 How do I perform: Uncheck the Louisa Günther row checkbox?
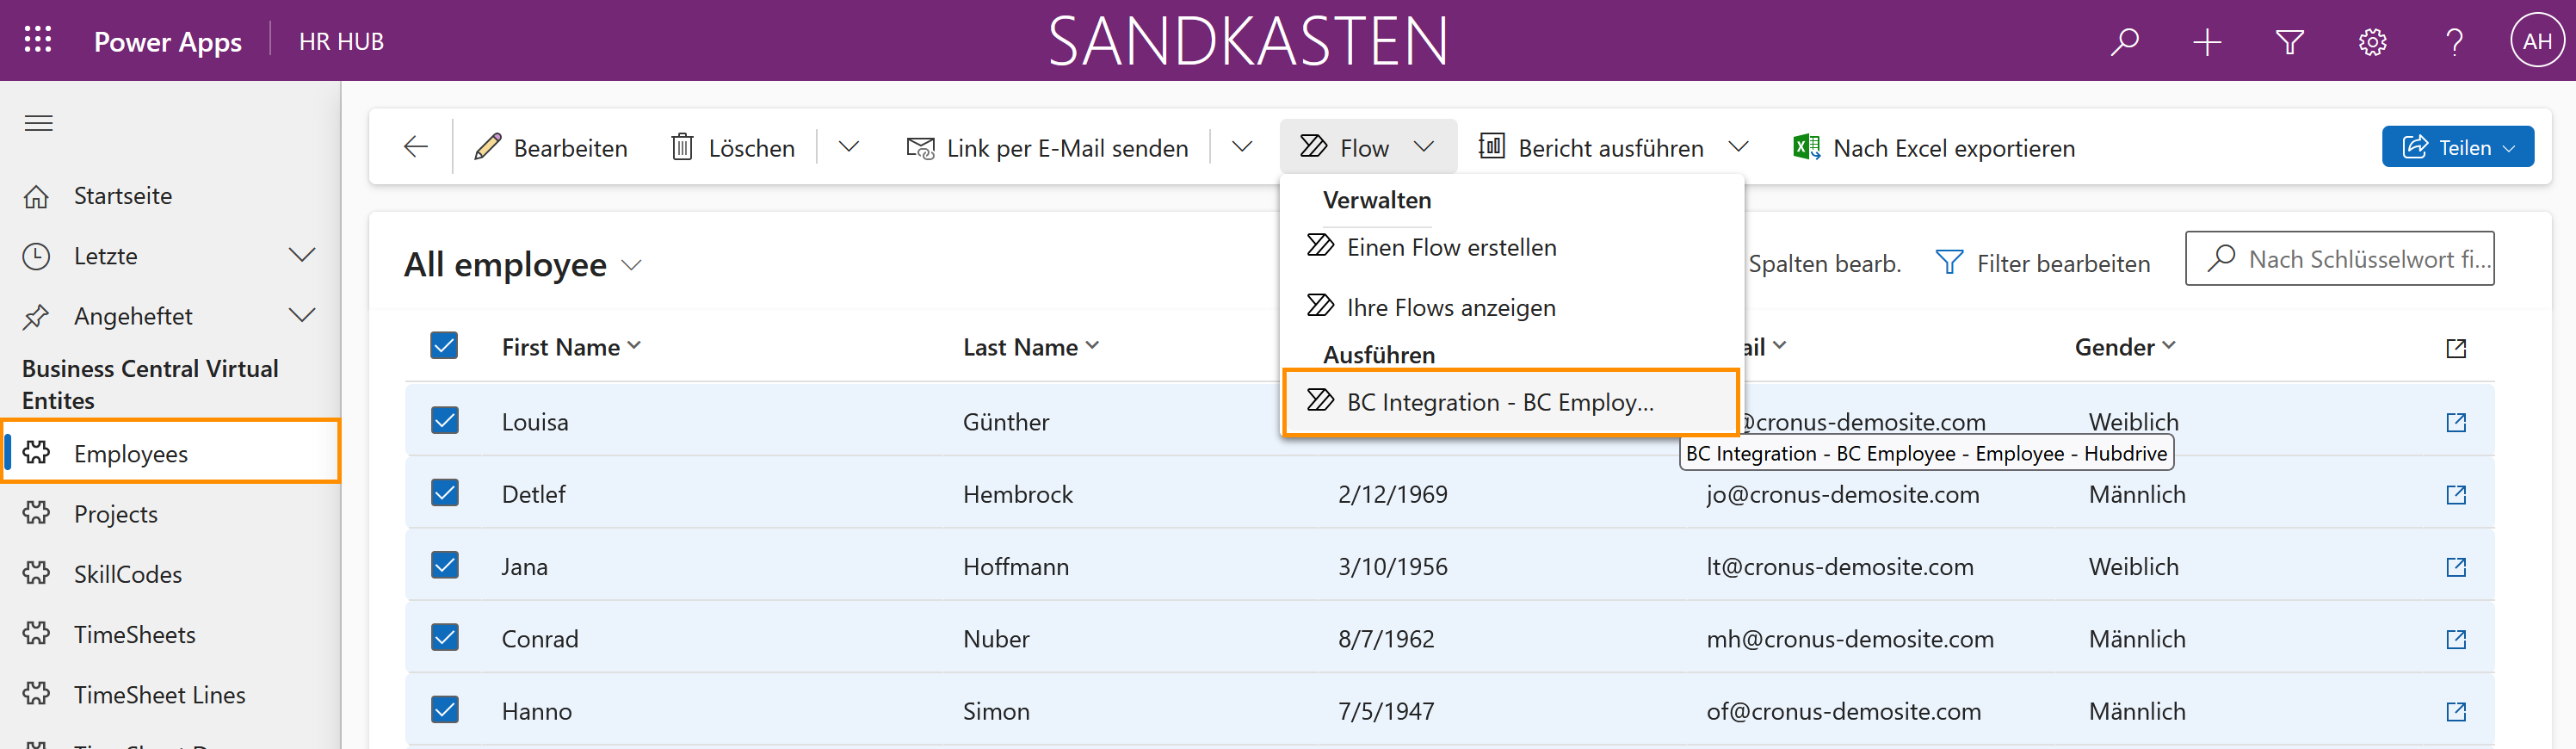tap(444, 420)
